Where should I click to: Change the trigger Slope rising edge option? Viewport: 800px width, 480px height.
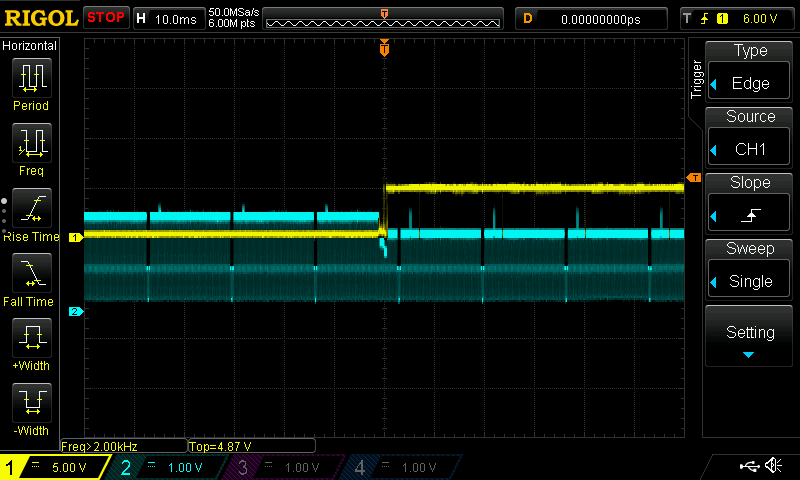pos(750,204)
